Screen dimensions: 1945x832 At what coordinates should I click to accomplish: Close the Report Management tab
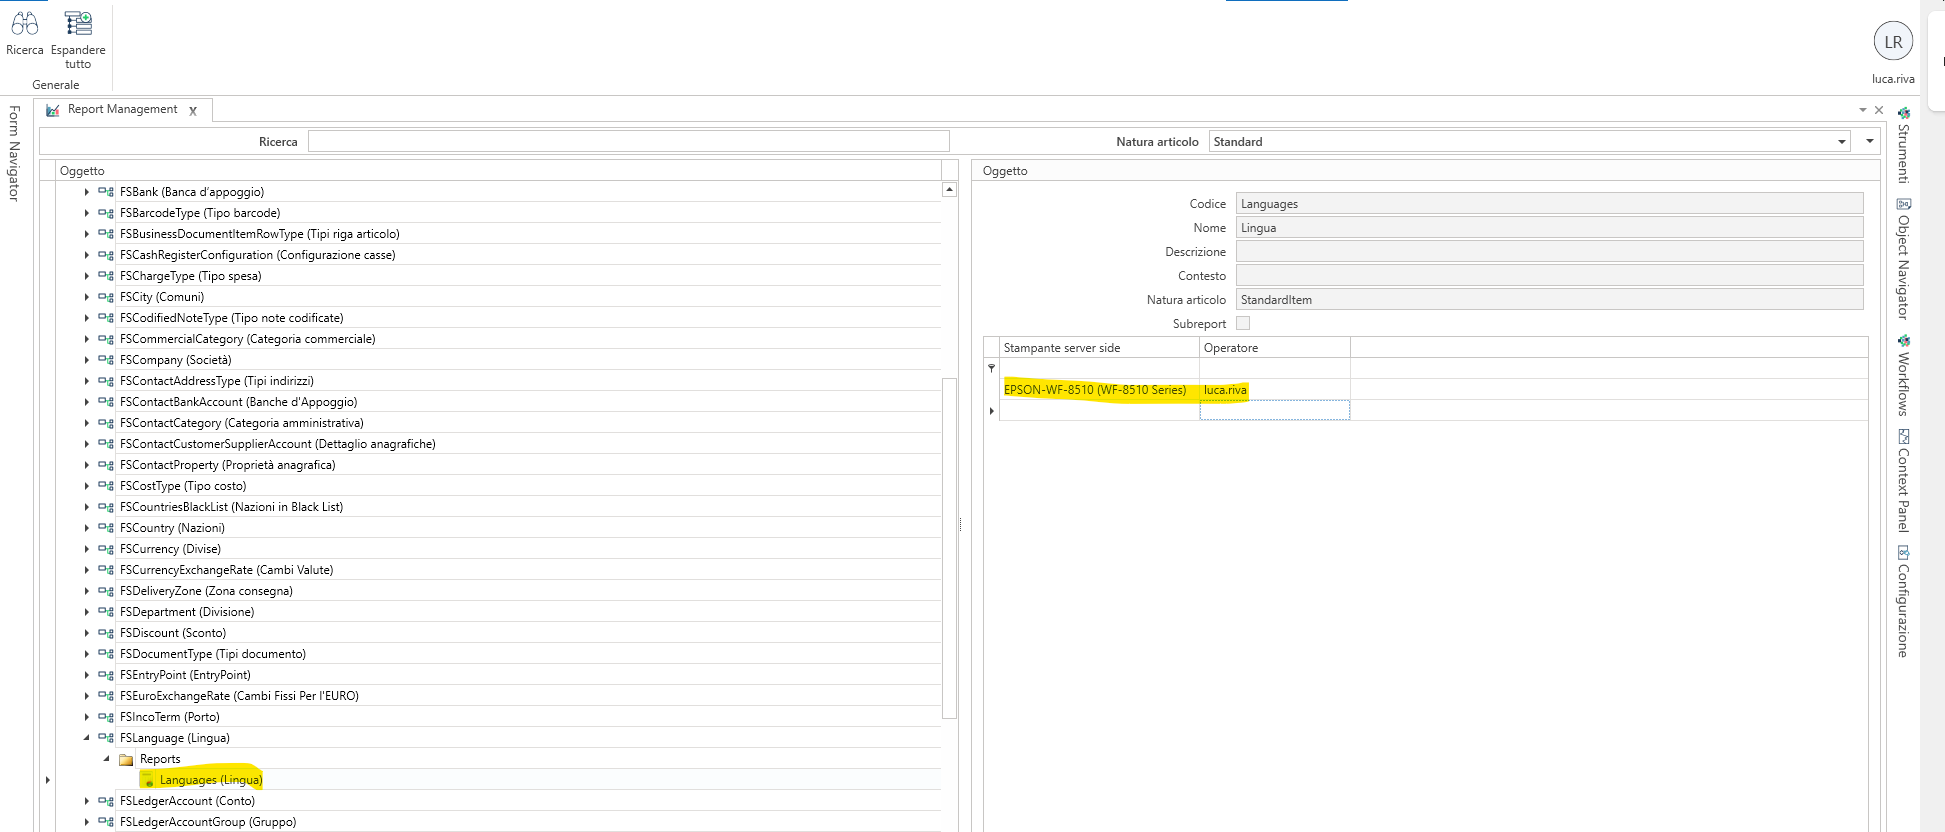tap(193, 111)
